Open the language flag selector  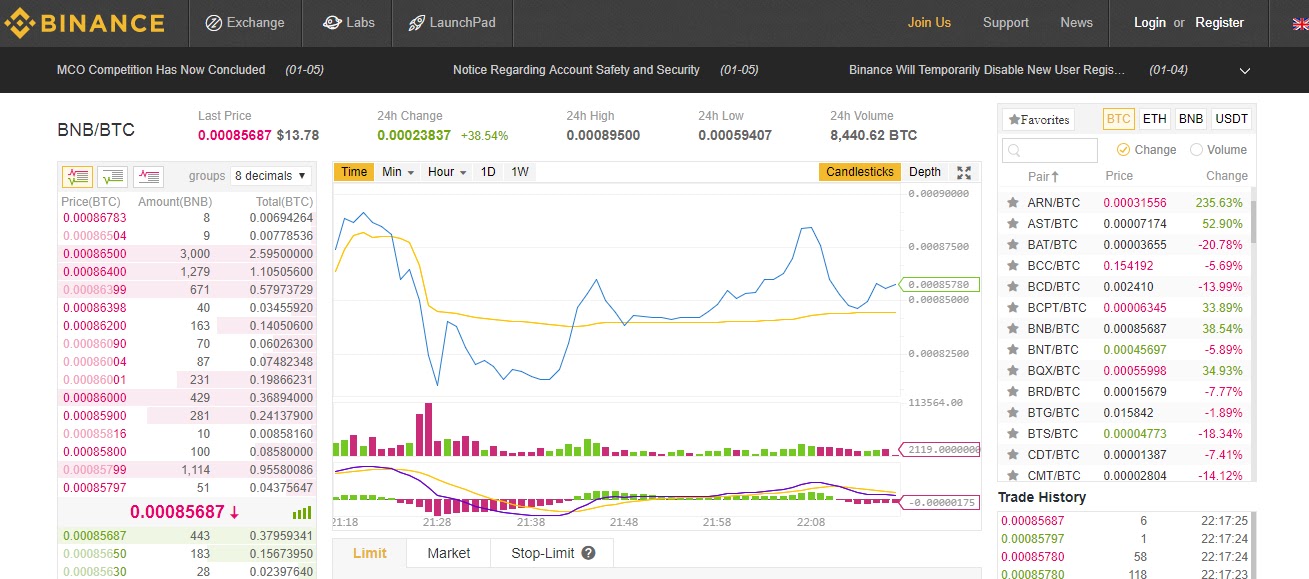(x=1299, y=23)
